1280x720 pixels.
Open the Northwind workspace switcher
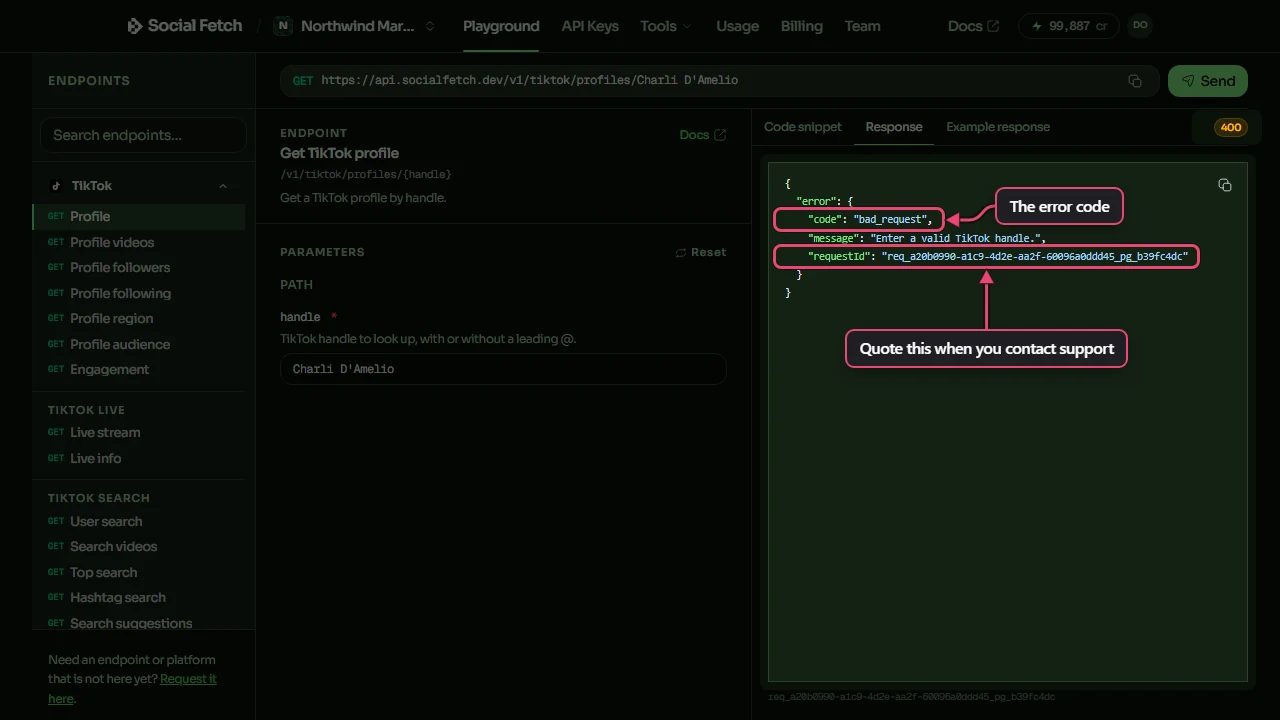pyautogui.click(x=355, y=26)
